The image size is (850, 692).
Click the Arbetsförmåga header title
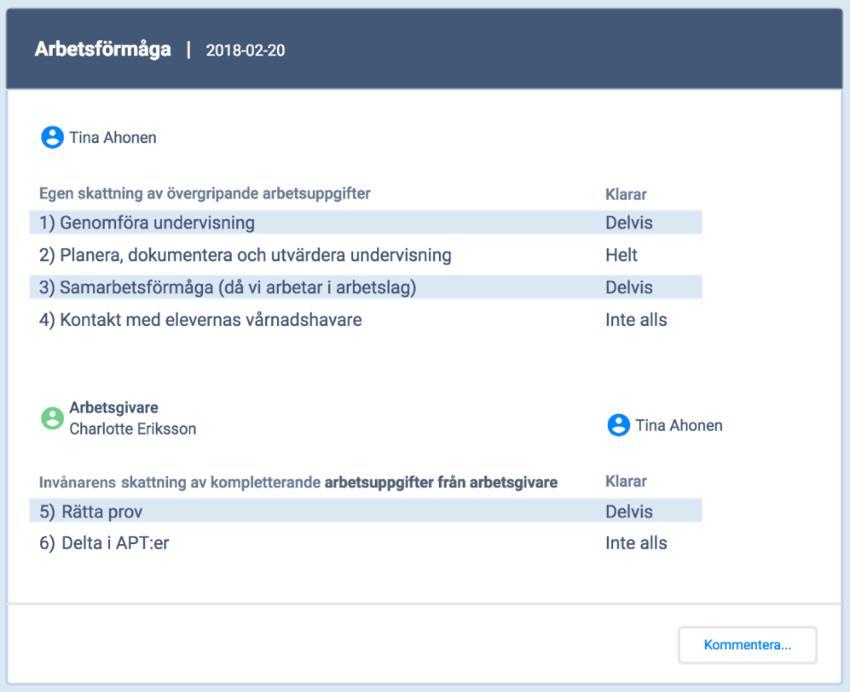103,49
